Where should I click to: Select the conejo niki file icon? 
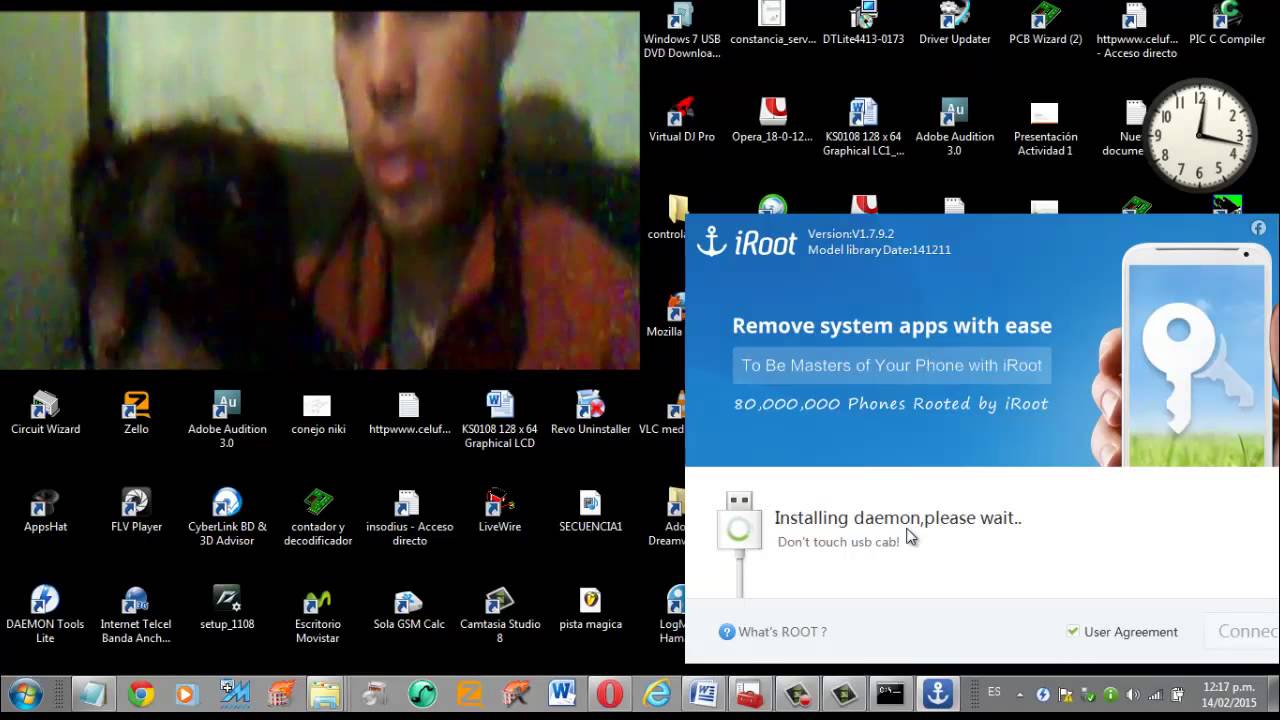point(317,413)
